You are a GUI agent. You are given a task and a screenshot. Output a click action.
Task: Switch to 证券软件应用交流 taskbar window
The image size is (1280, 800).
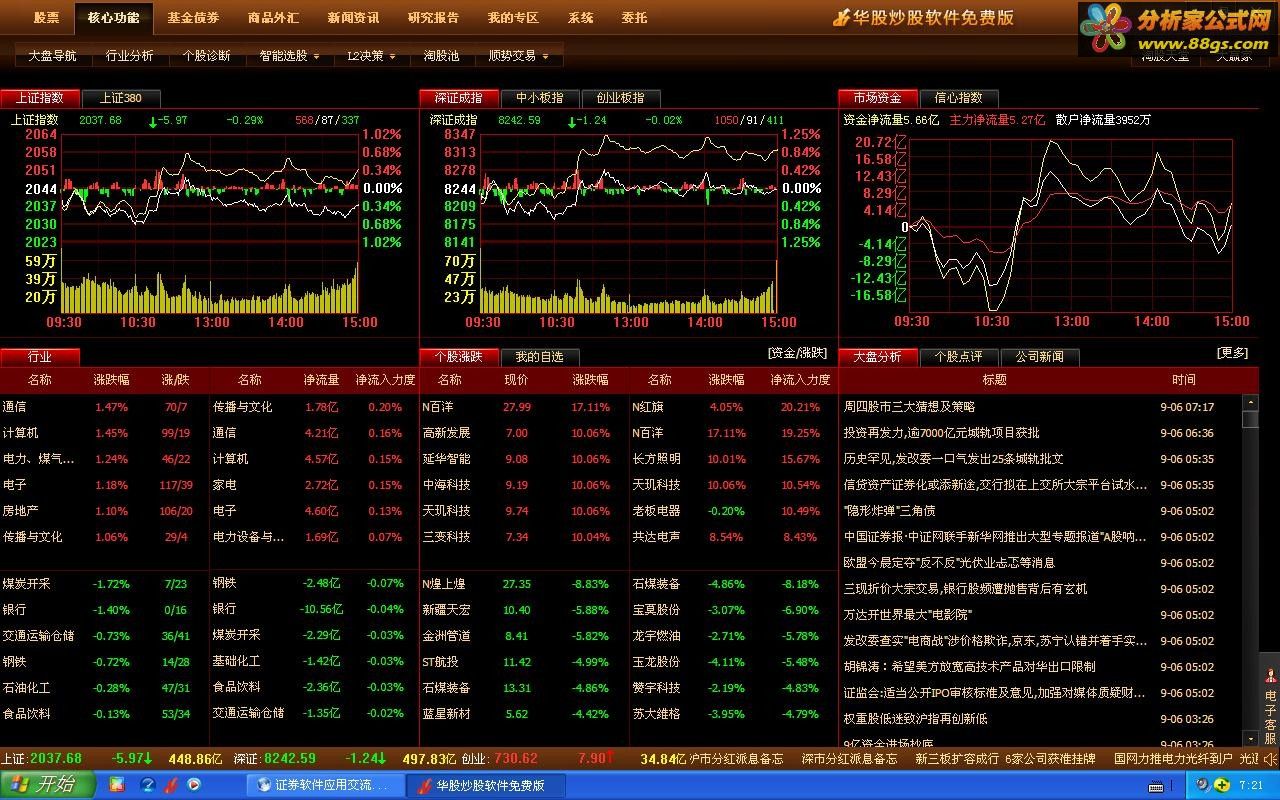click(x=325, y=786)
